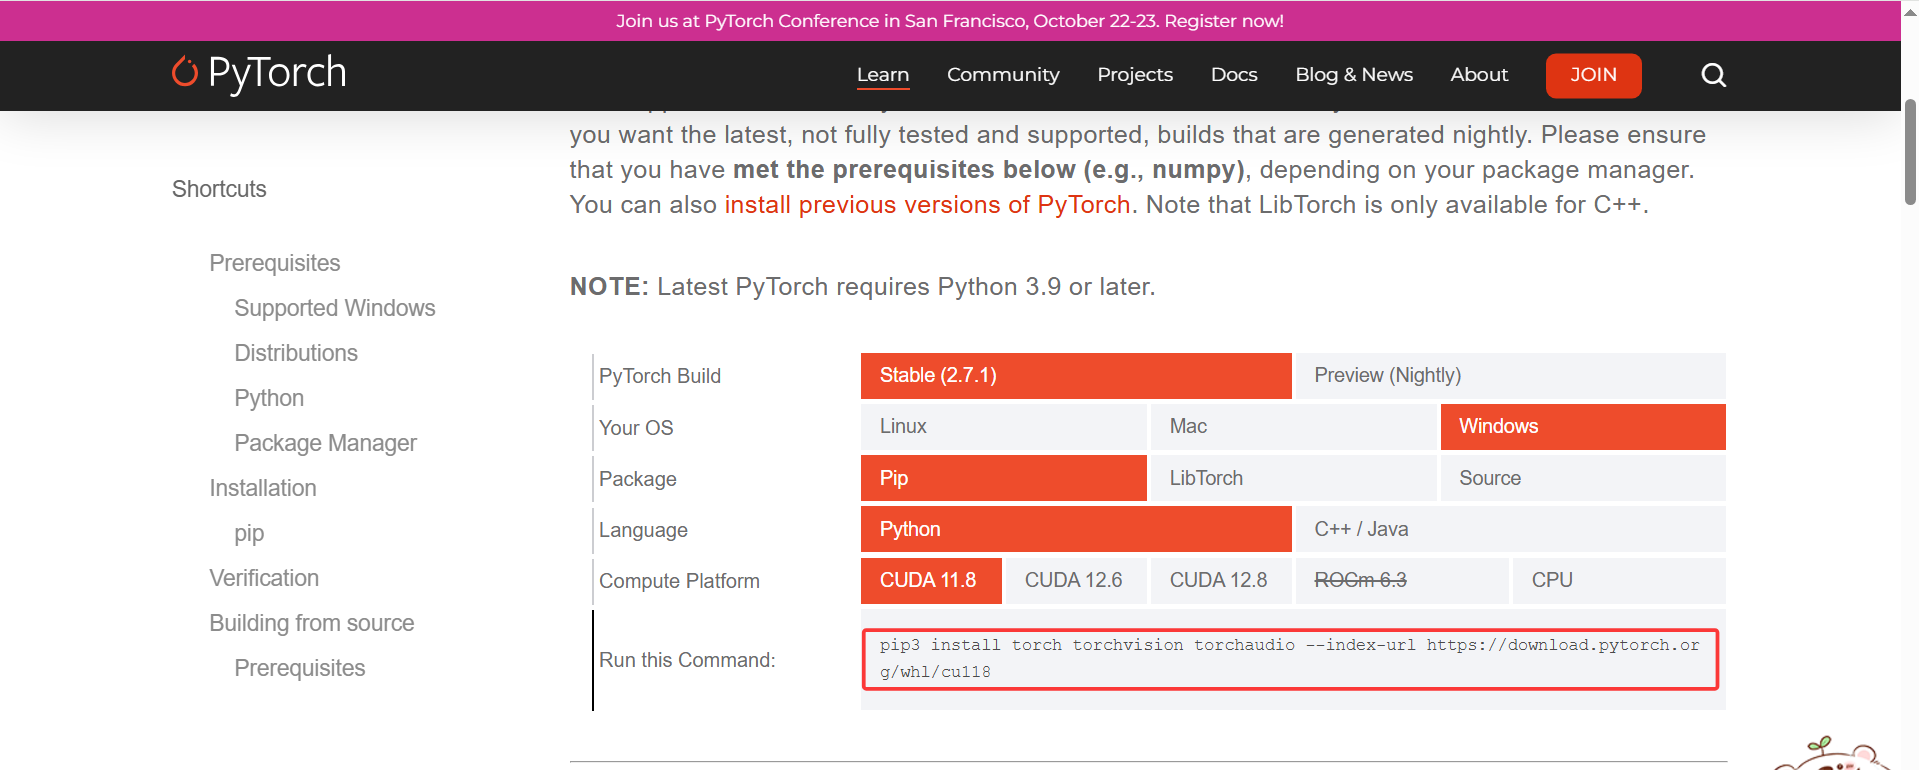Go to the top-level Prerequisites shortcut
The width and height of the screenshot is (1919, 770).
click(275, 263)
